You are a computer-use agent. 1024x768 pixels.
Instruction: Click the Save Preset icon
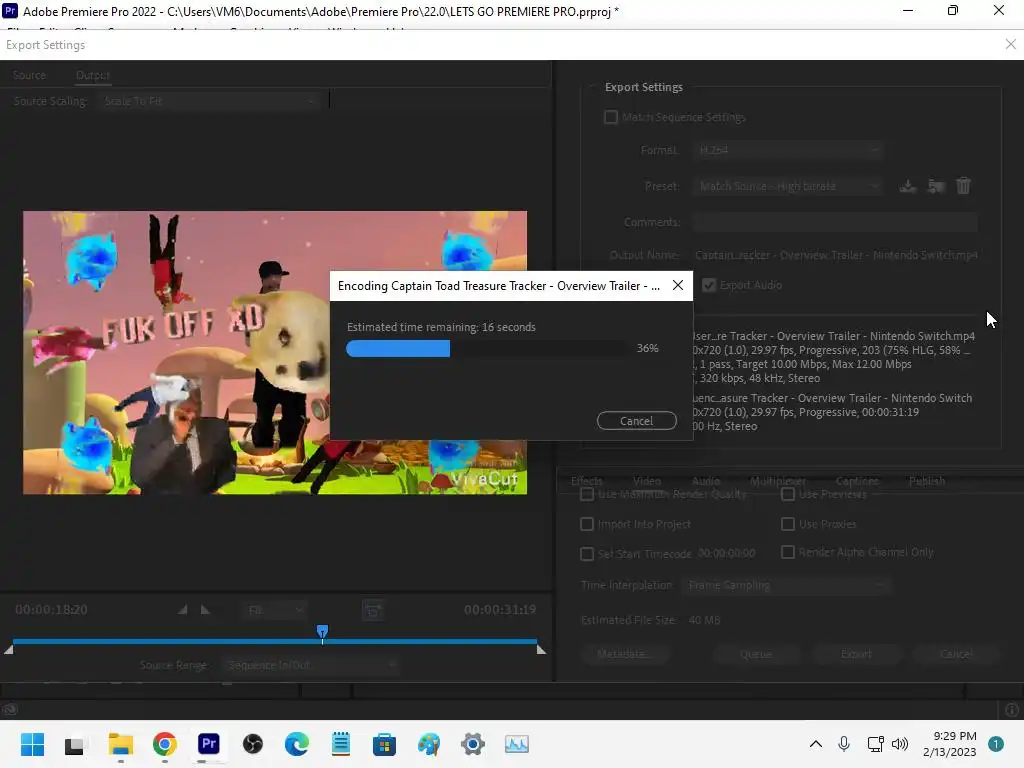(908, 187)
